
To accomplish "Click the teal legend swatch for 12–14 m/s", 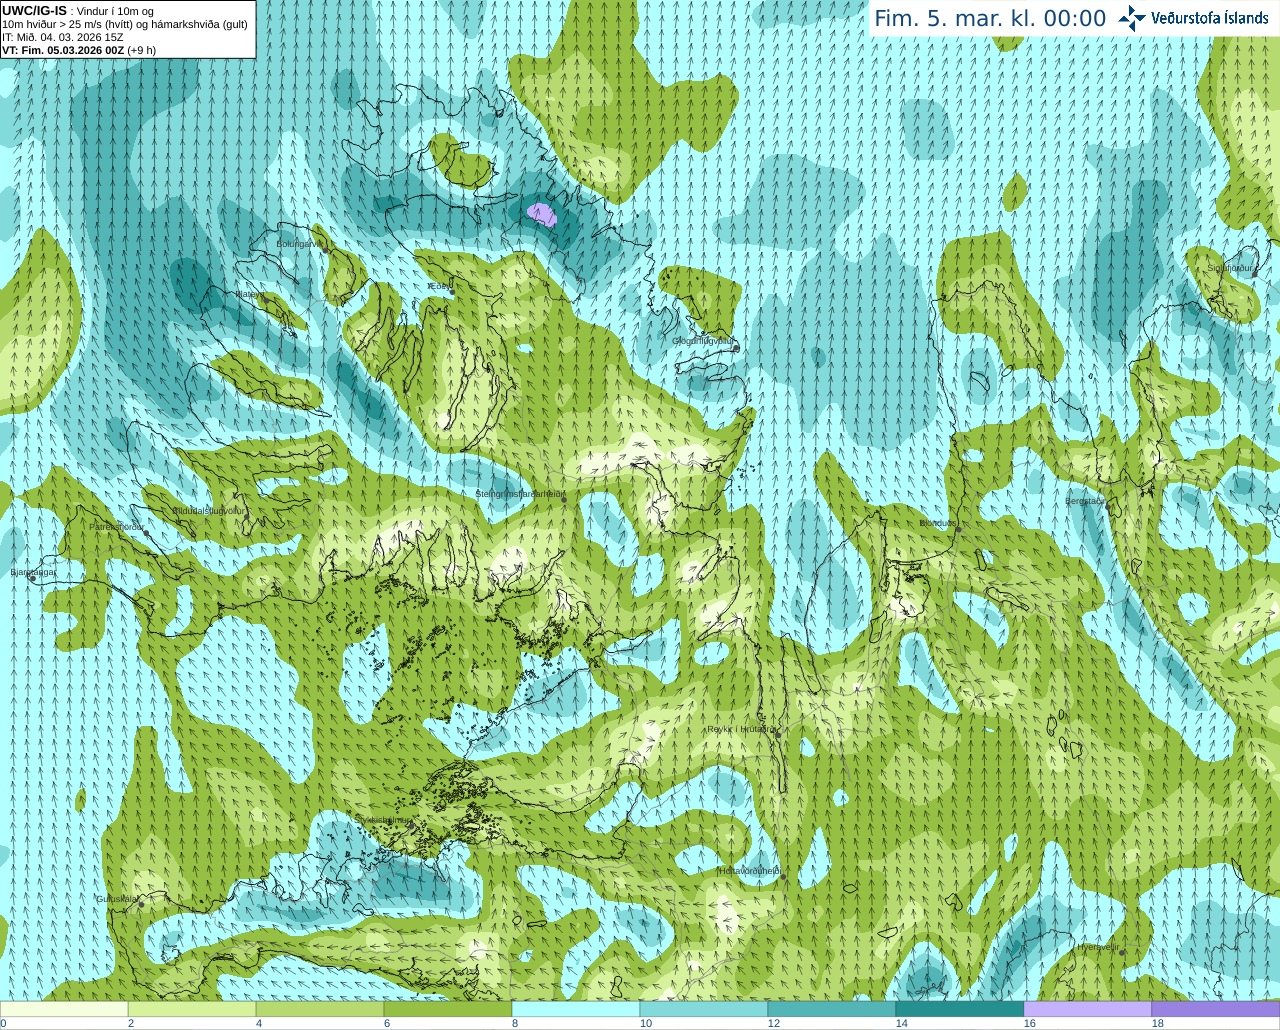I will [x=832, y=1009].
